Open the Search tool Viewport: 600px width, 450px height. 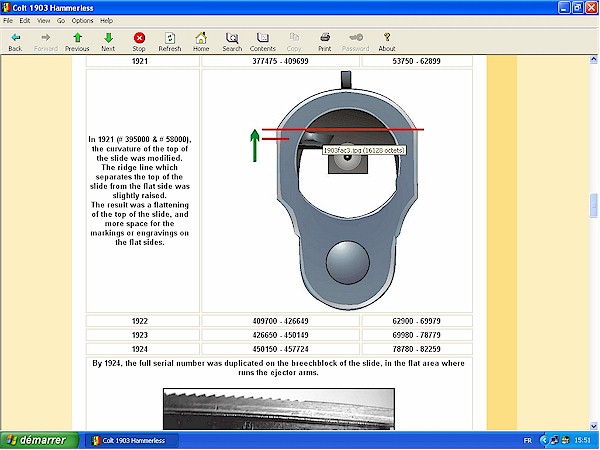tap(232, 42)
